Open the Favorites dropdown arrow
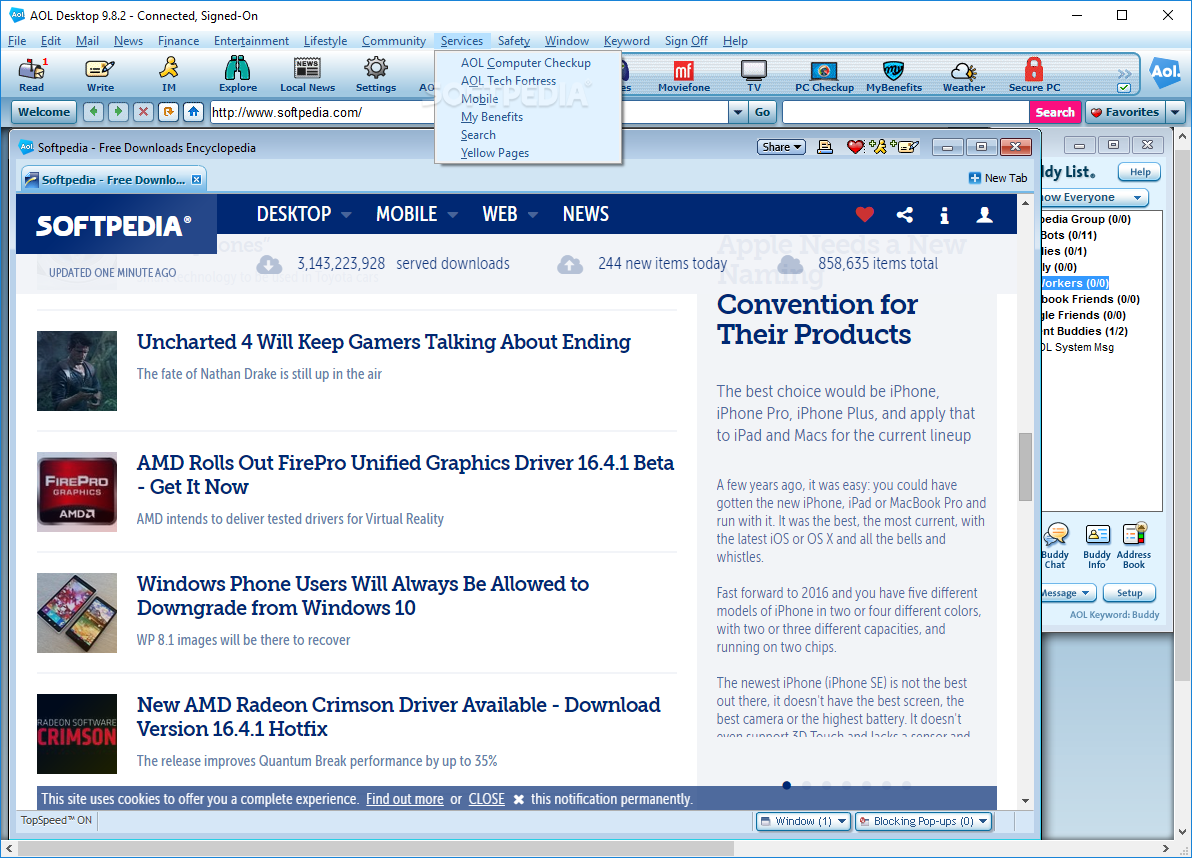The width and height of the screenshot is (1192, 858). [x=1175, y=112]
